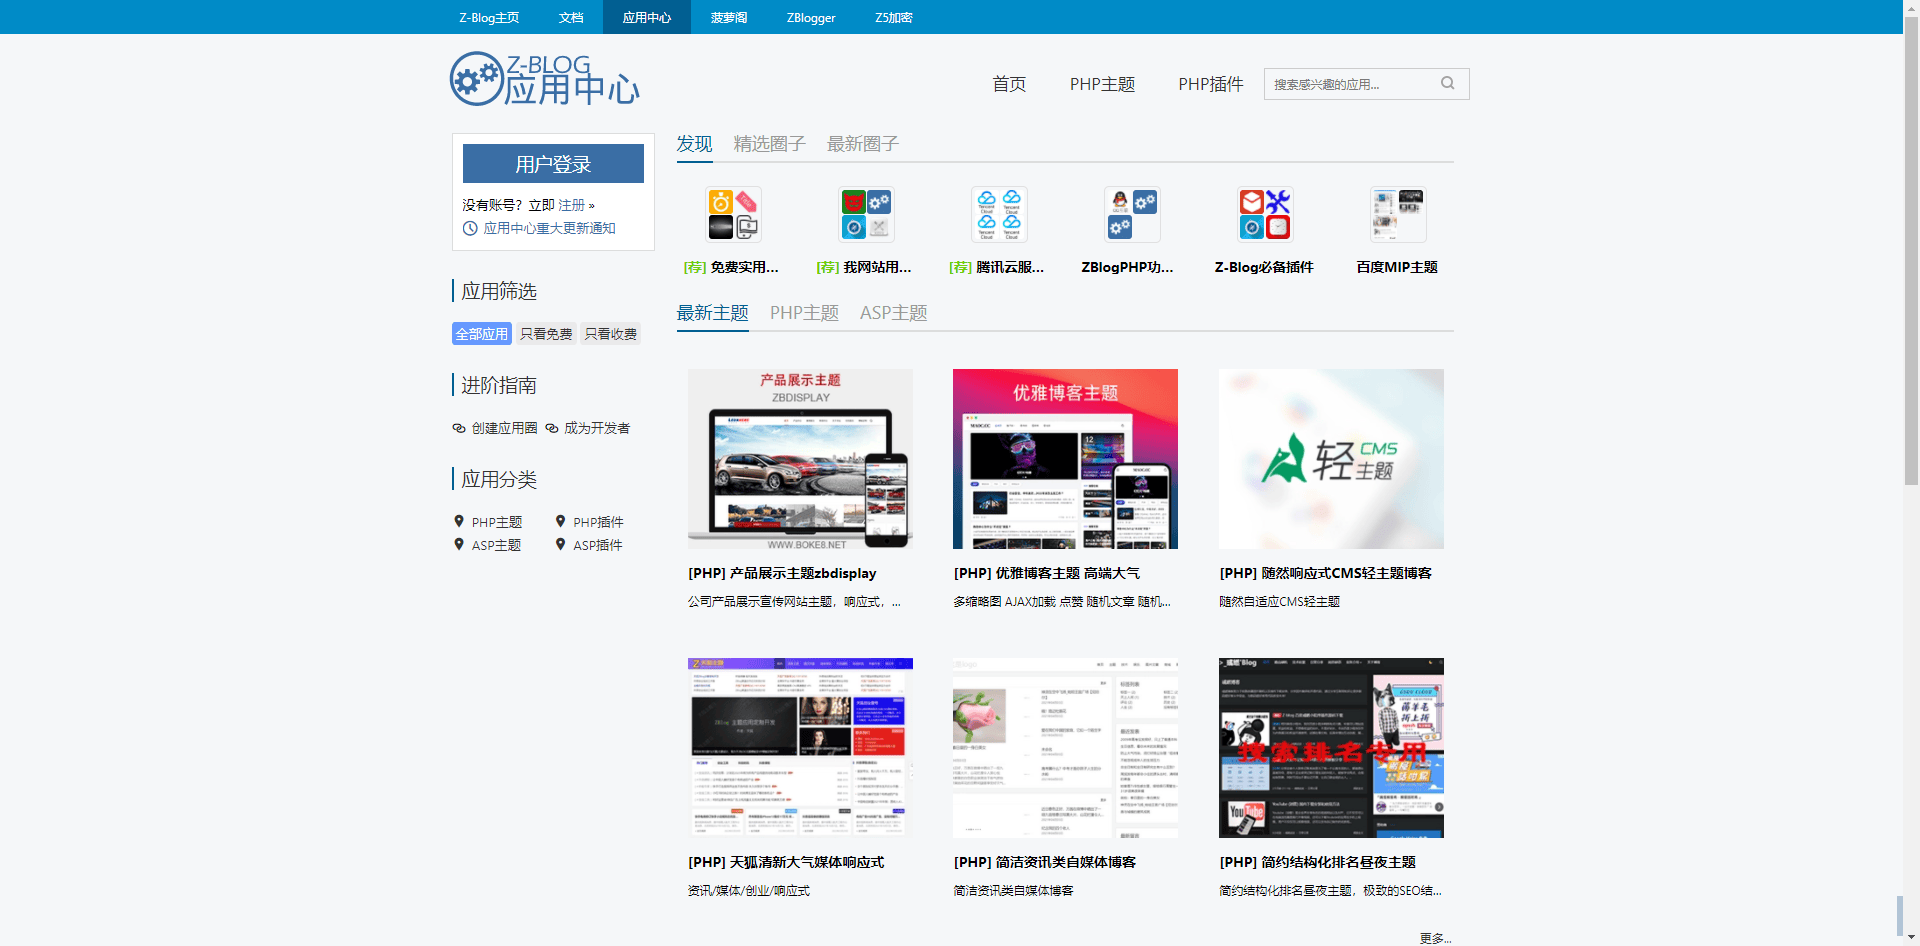
Task: Open PHP插件 in main navigation
Action: point(1211,84)
